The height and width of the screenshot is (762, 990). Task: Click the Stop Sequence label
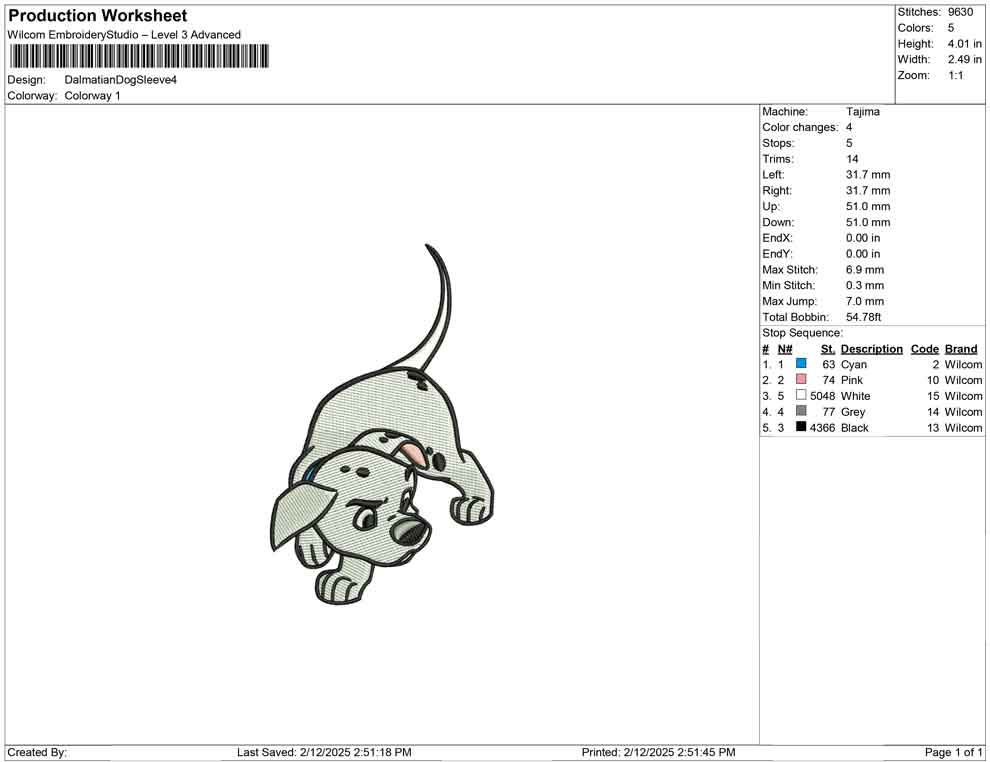pyautogui.click(x=802, y=333)
